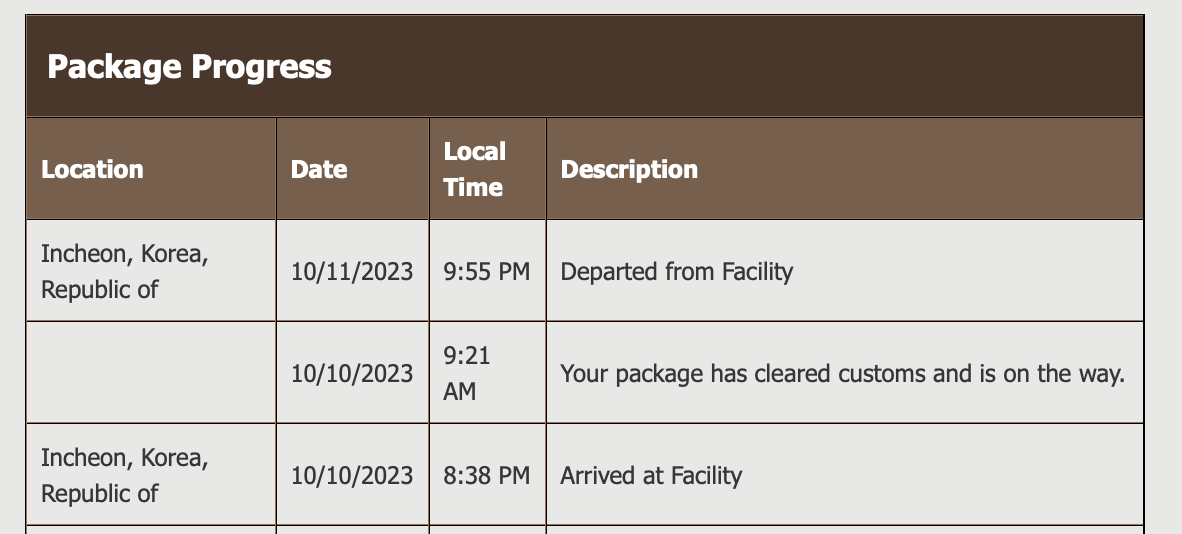Click the Local Time column header

pos(474,169)
